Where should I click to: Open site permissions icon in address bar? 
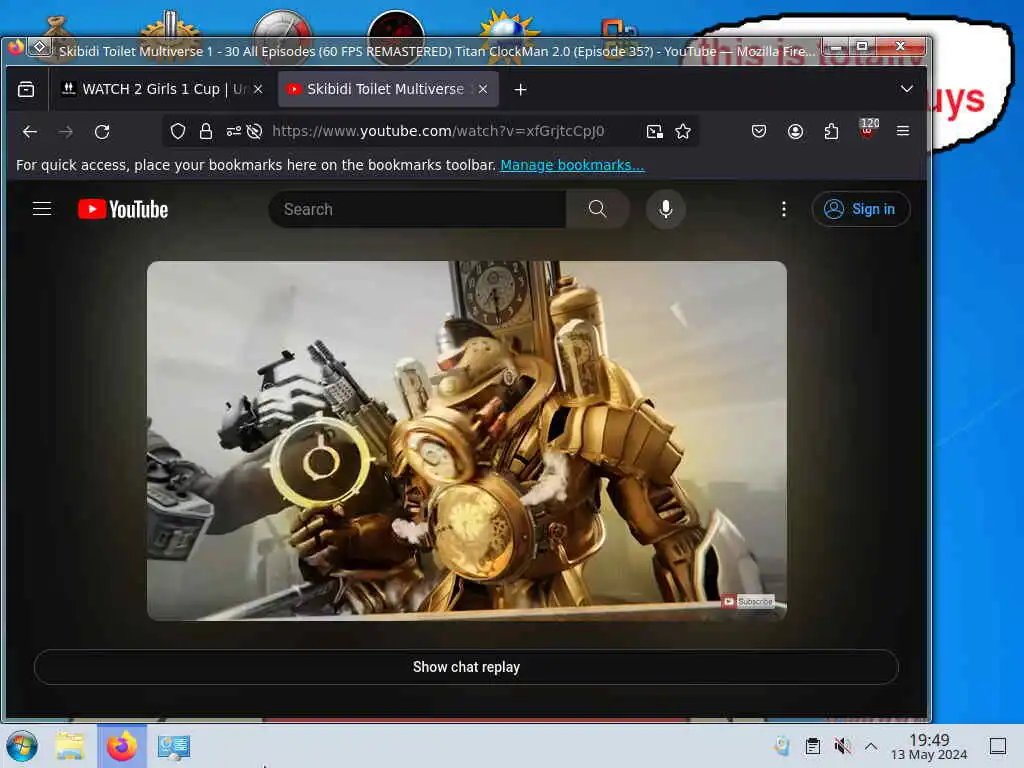(x=234, y=131)
